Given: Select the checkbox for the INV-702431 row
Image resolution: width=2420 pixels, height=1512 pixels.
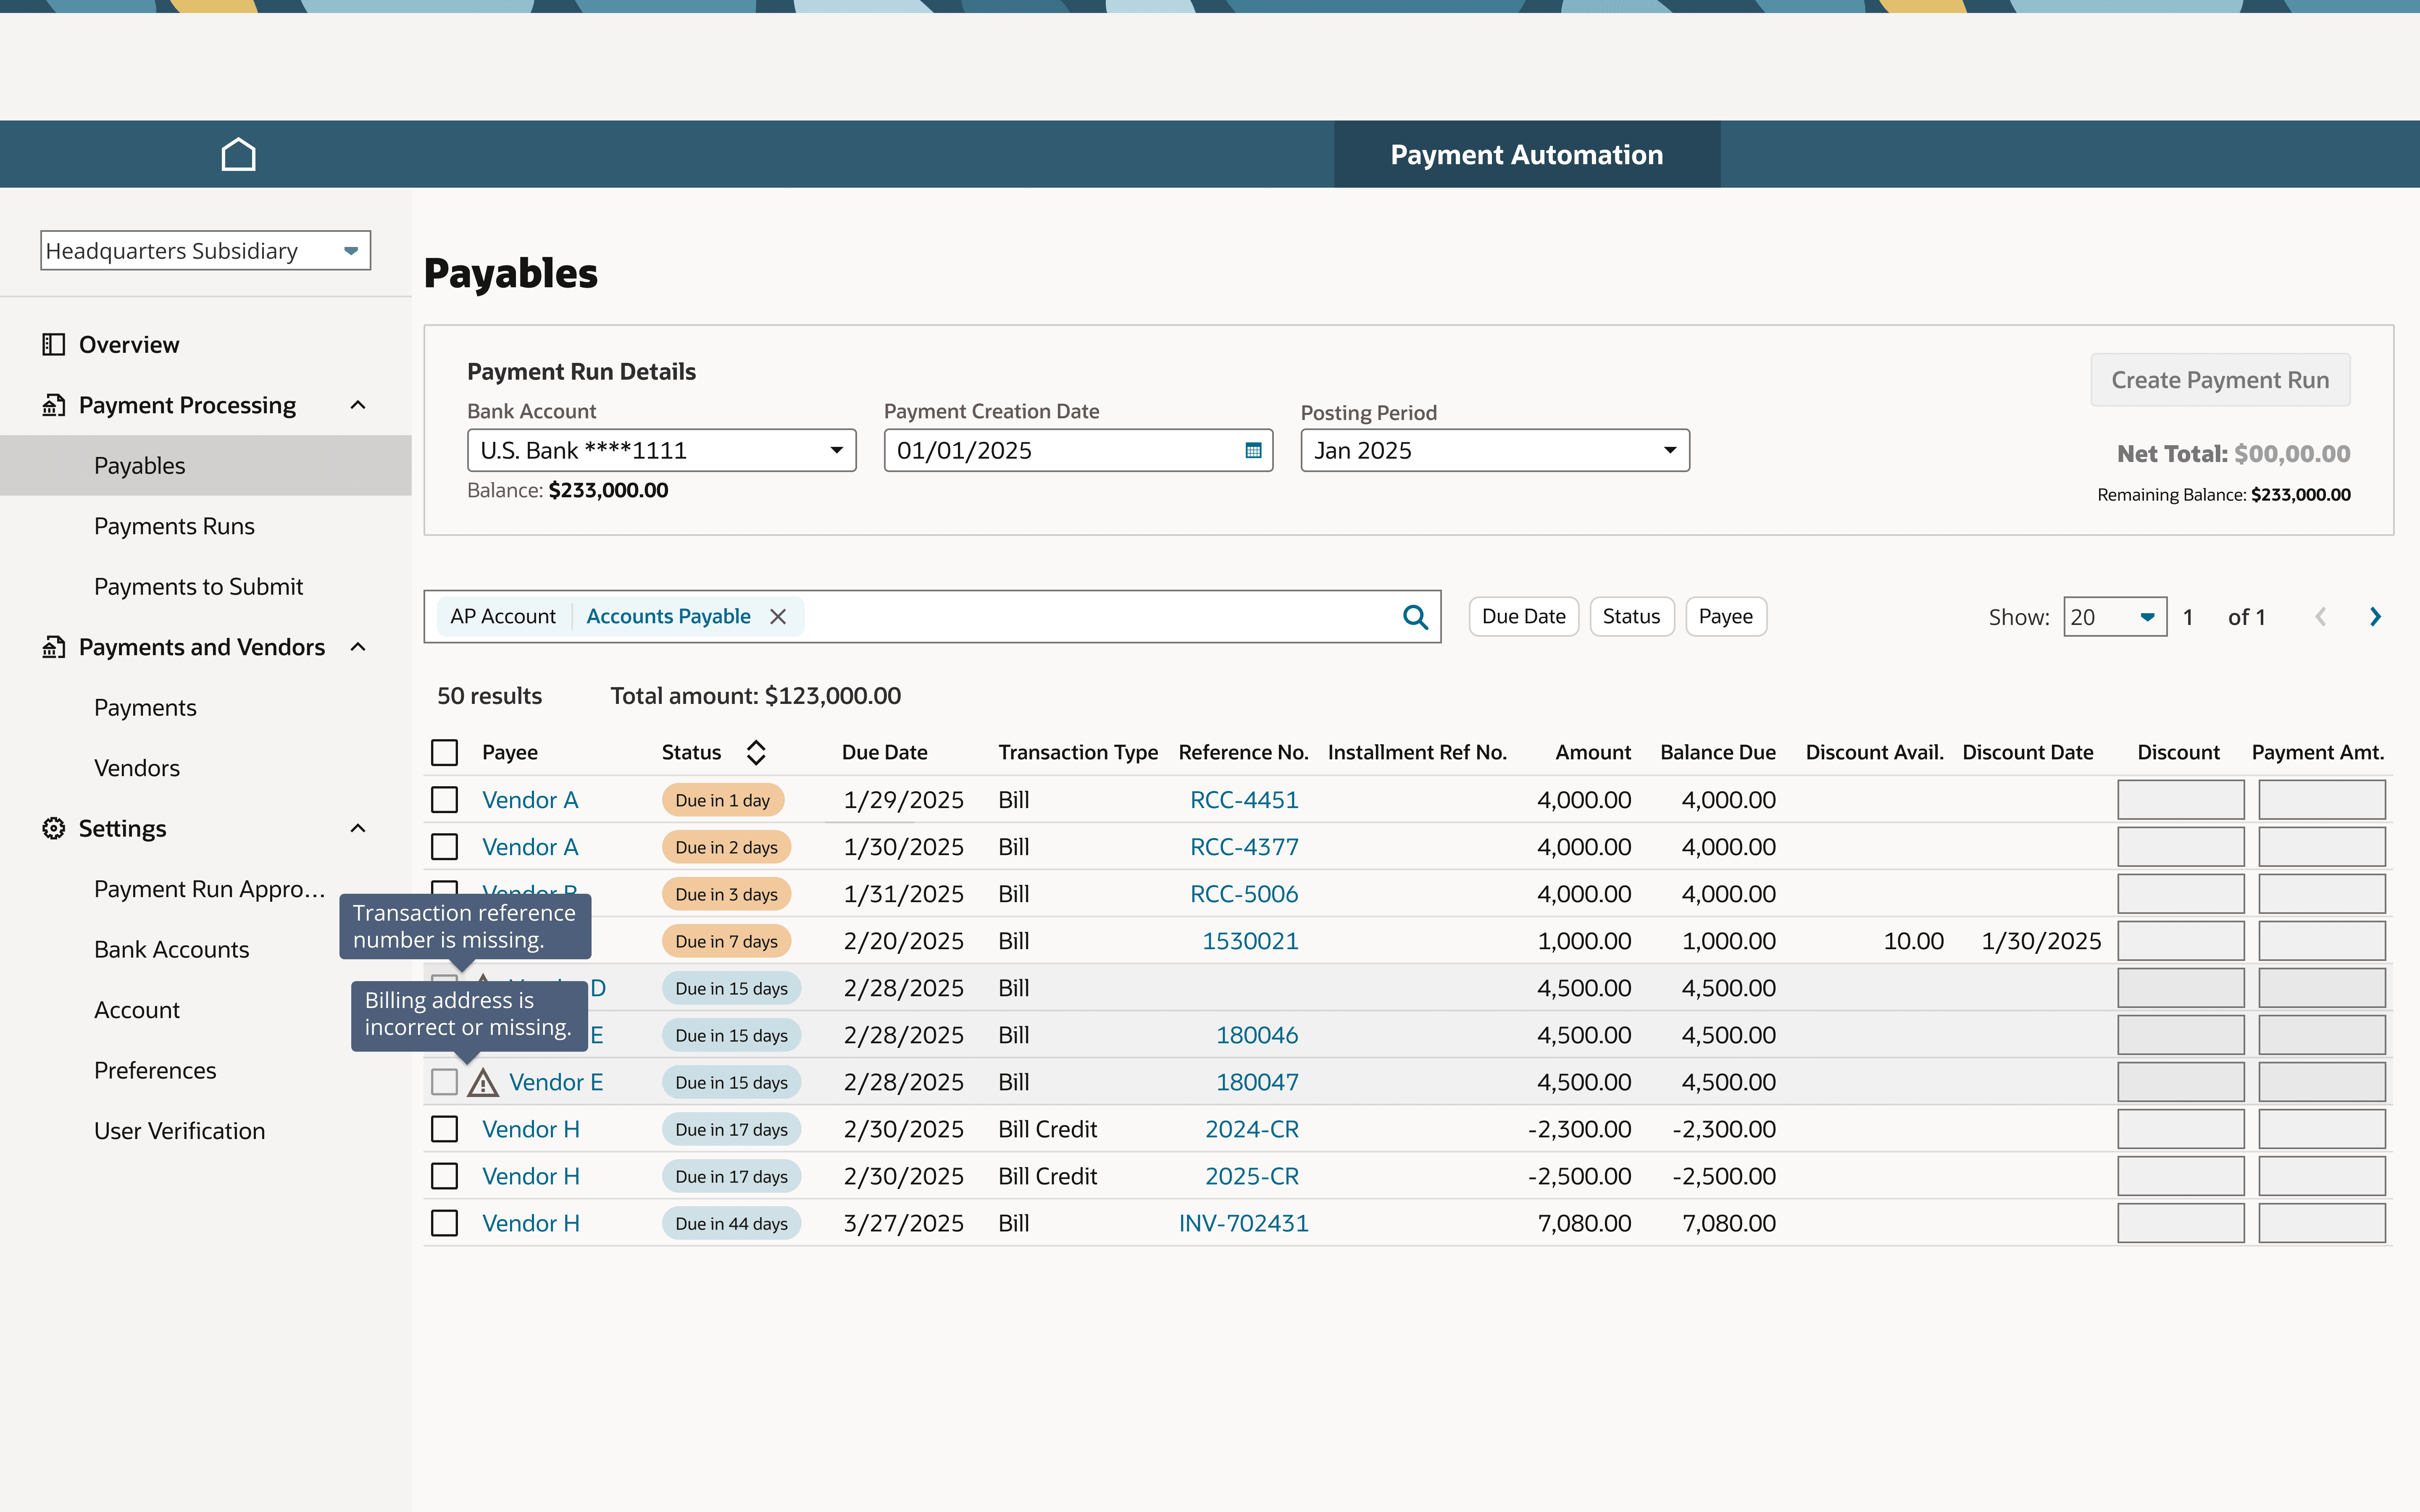Looking at the screenshot, I should (444, 1223).
